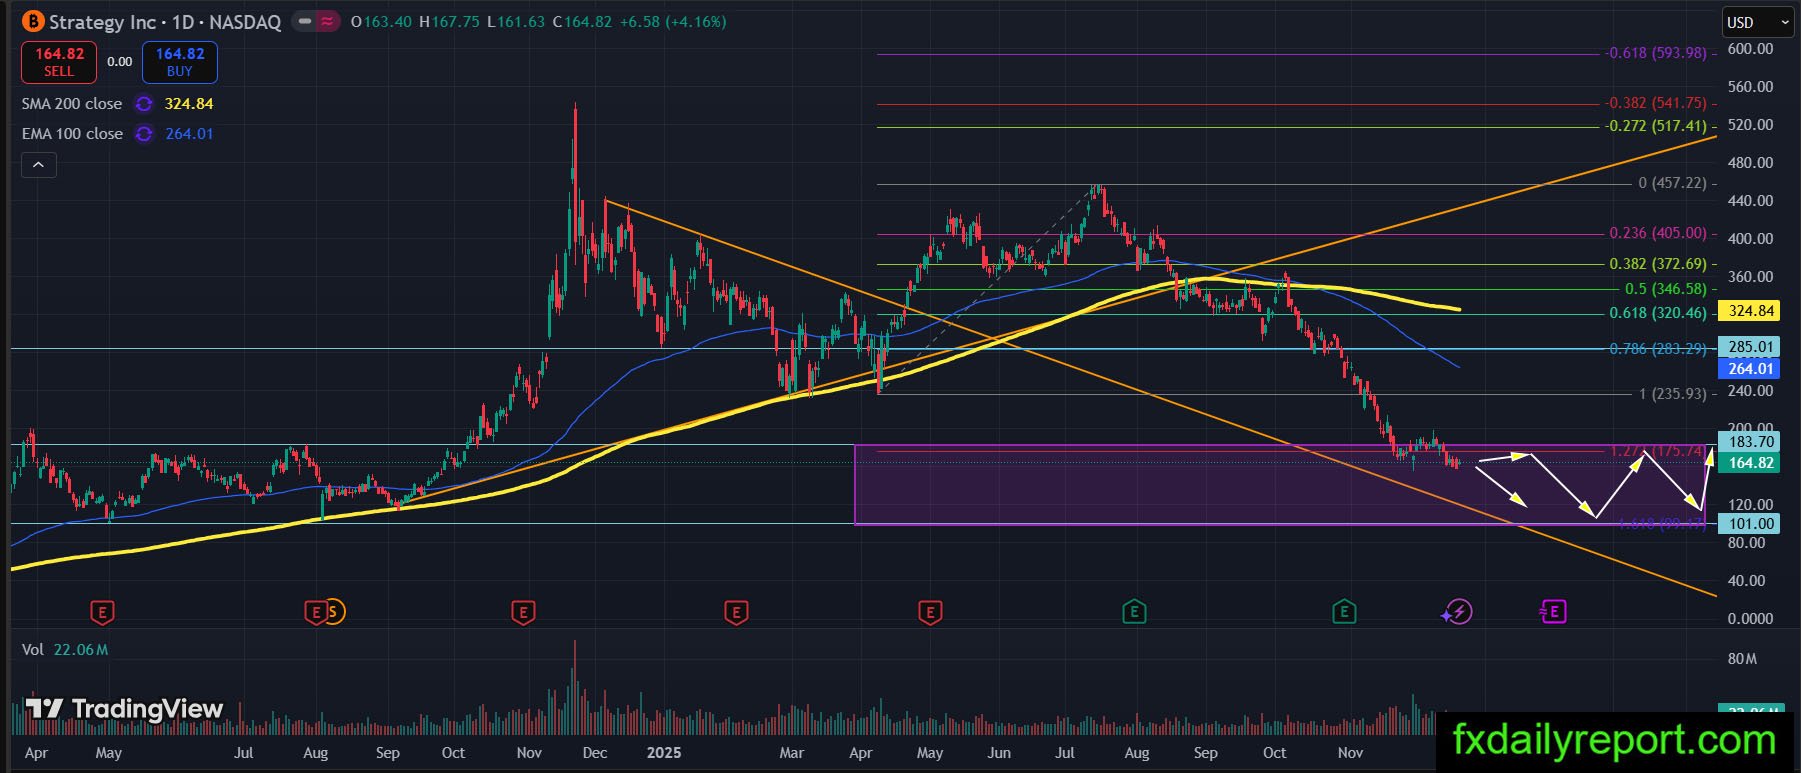The width and height of the screenshot is (1801, 773).
Task: Click the -0.382 (541.75) Fibonacci label
Action: 1656,103
